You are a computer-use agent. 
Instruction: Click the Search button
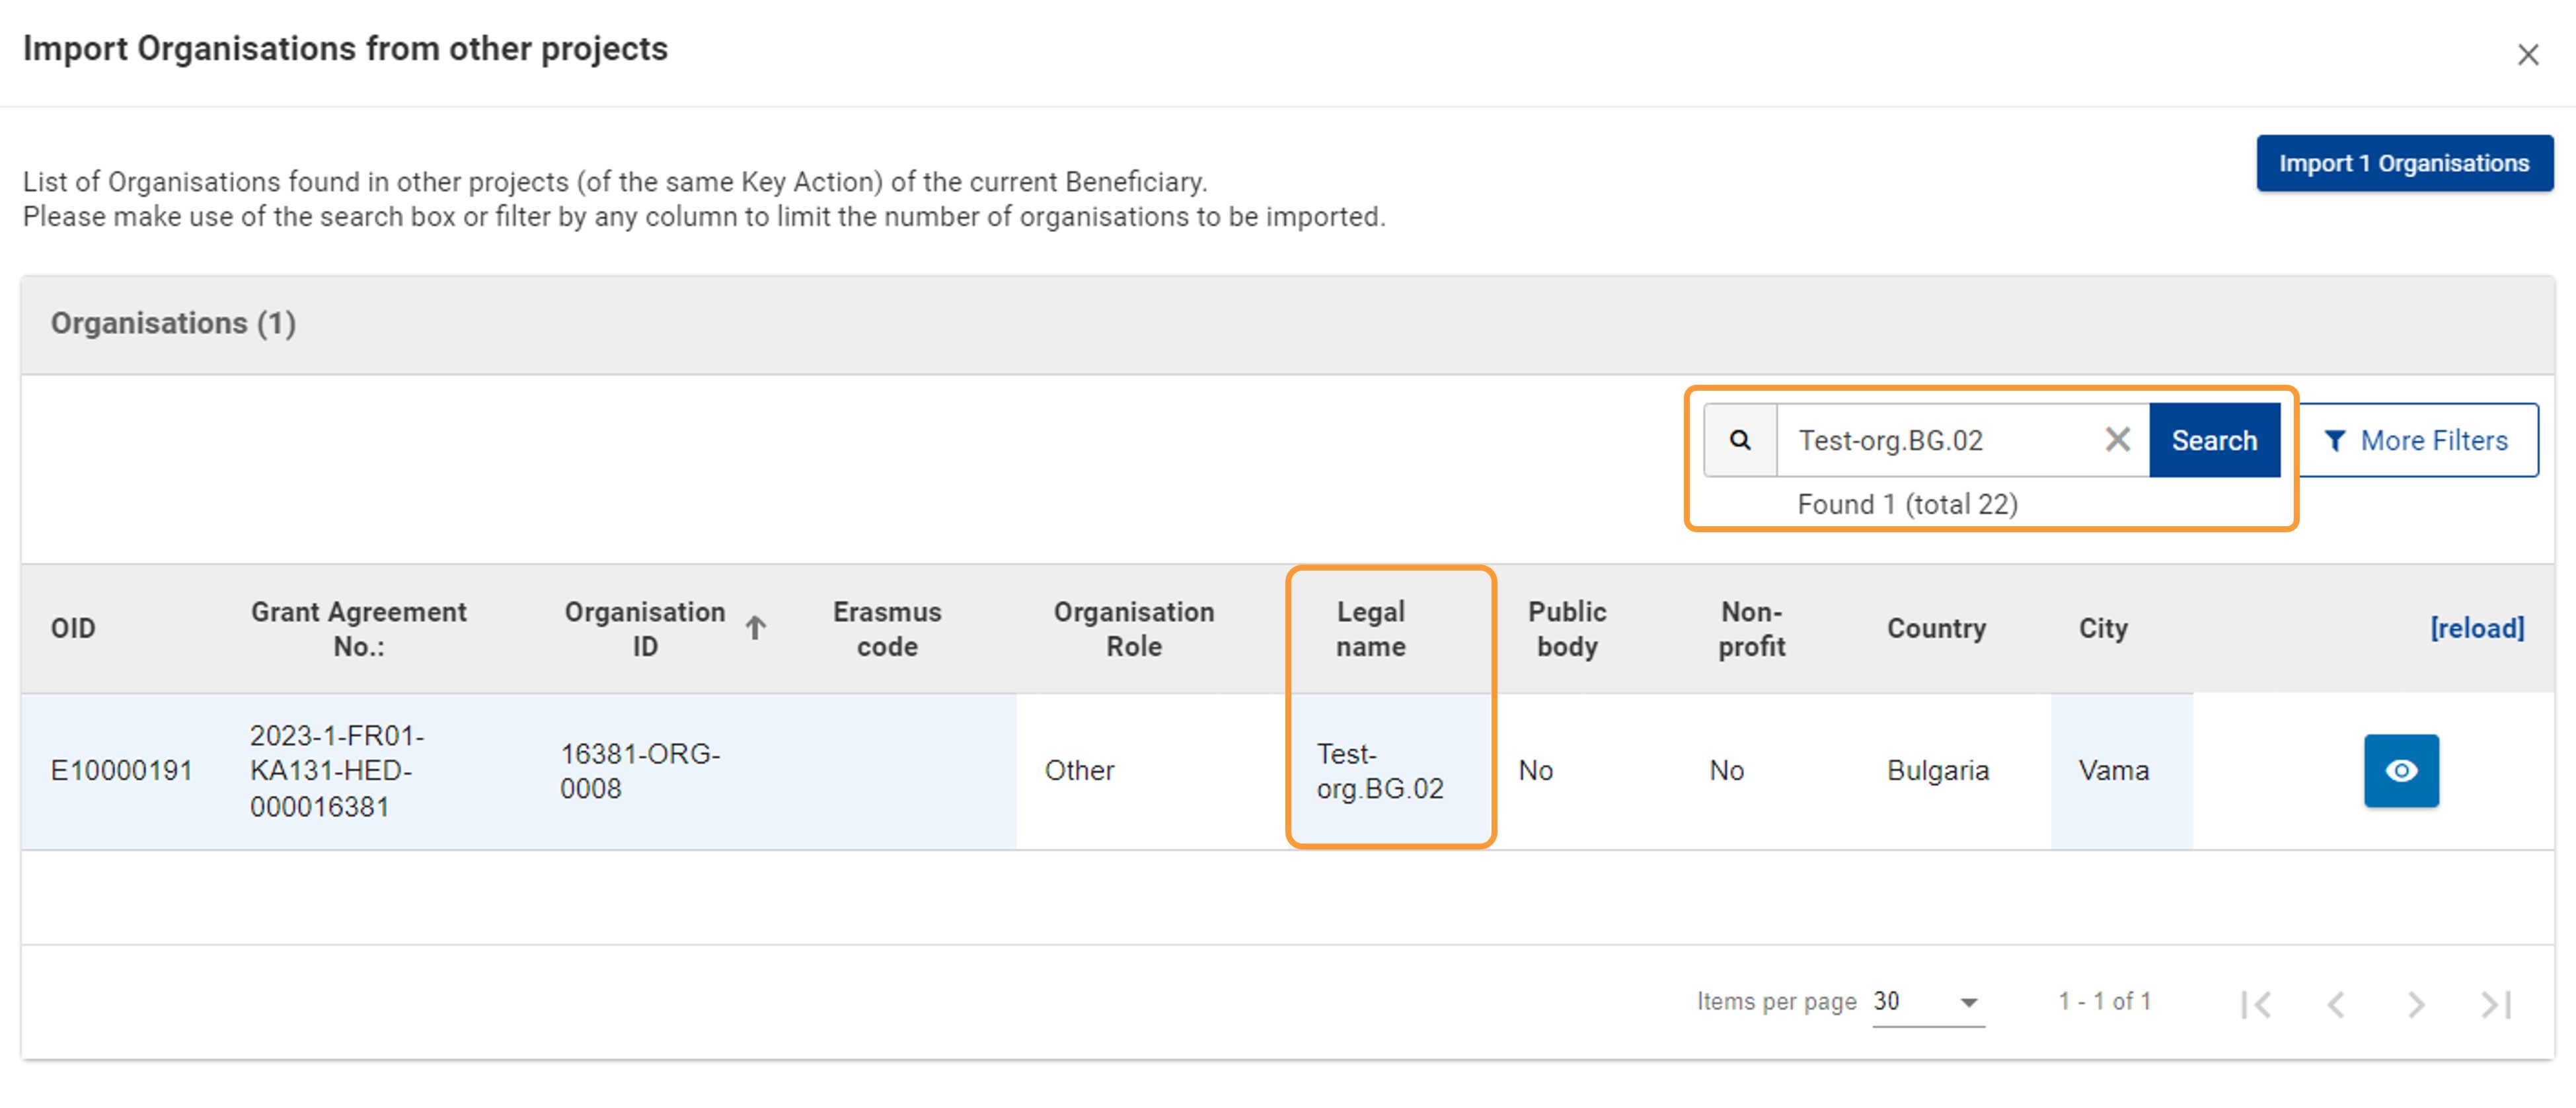click(x=2214, y=440)
